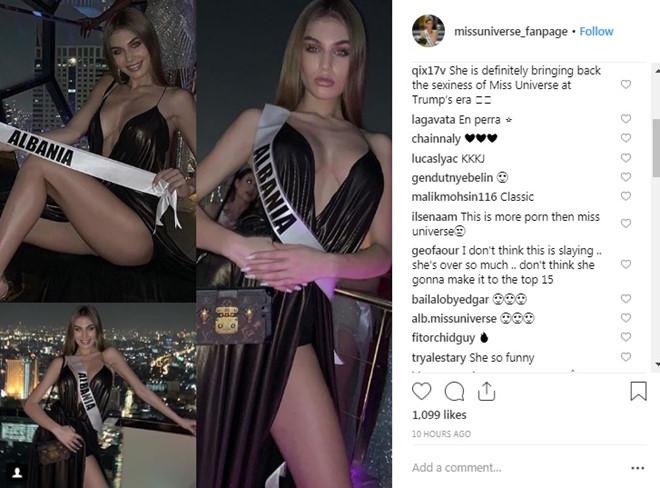Open the three-dots more options menu
Screen dimensions: 660x488
point(637,468)
